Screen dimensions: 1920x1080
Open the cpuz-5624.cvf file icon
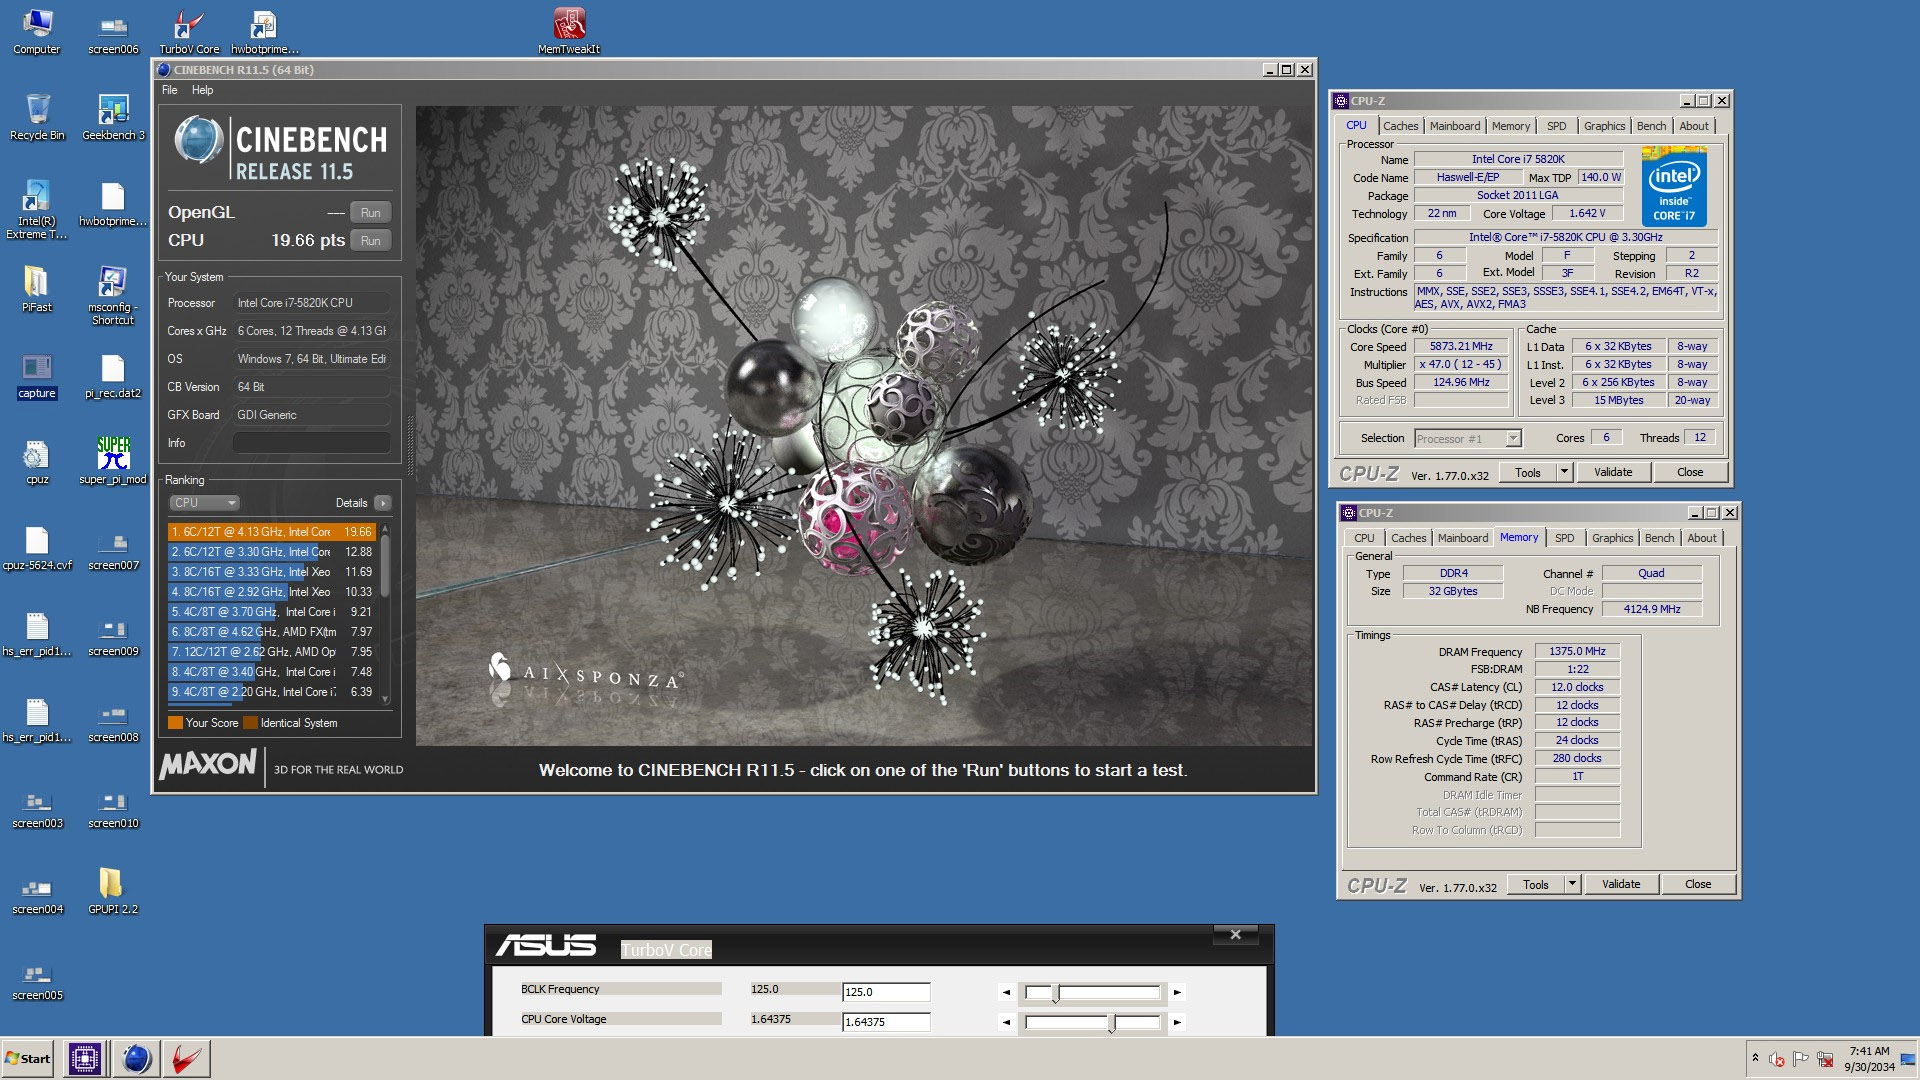click(x=37, y=548)
